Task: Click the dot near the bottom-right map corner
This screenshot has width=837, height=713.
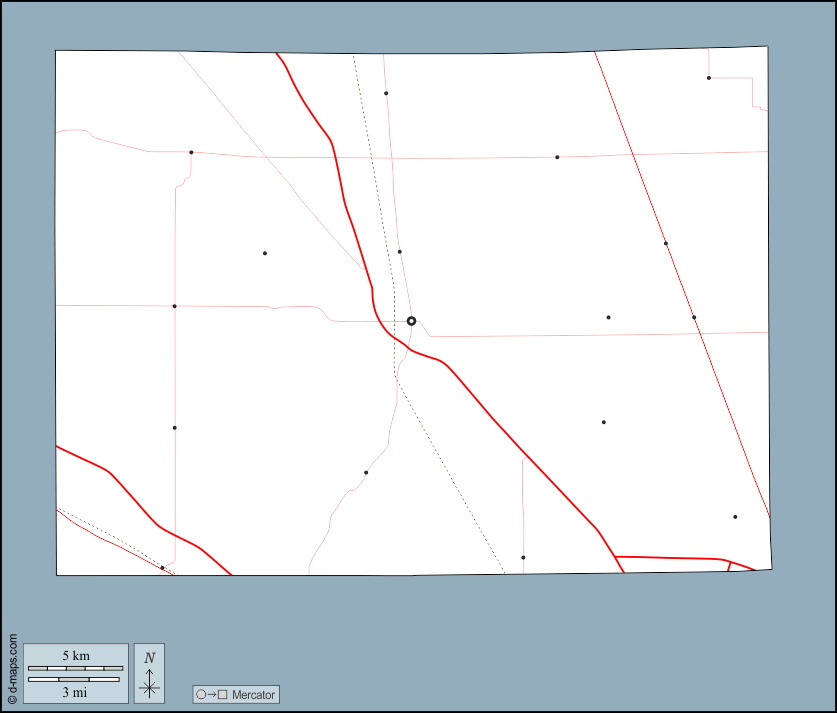Action: point(735,517)
